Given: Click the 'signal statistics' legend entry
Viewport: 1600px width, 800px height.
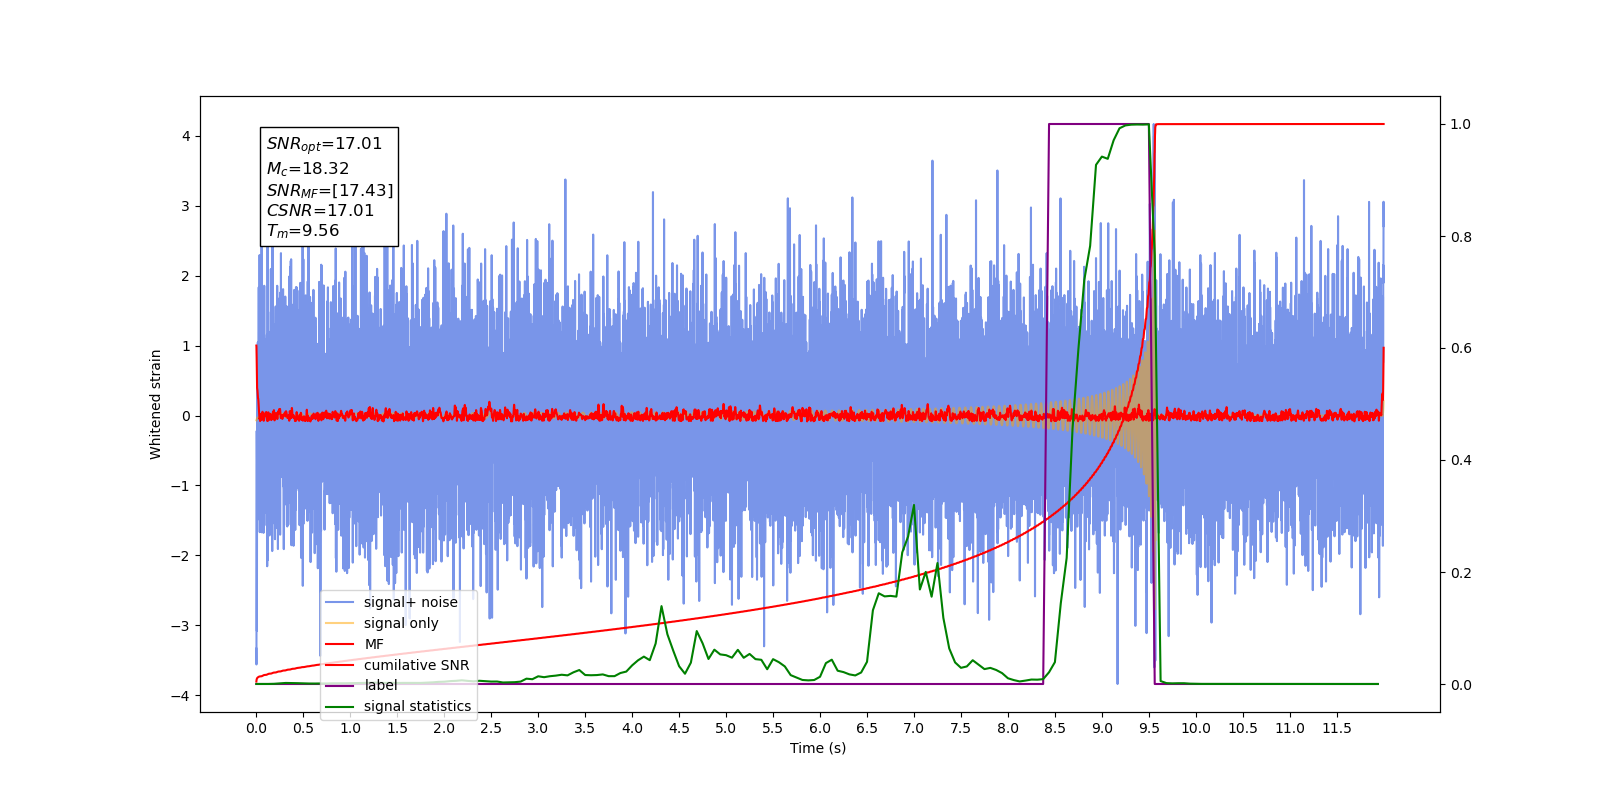Looking at the screenshot, I should point(398,706).
